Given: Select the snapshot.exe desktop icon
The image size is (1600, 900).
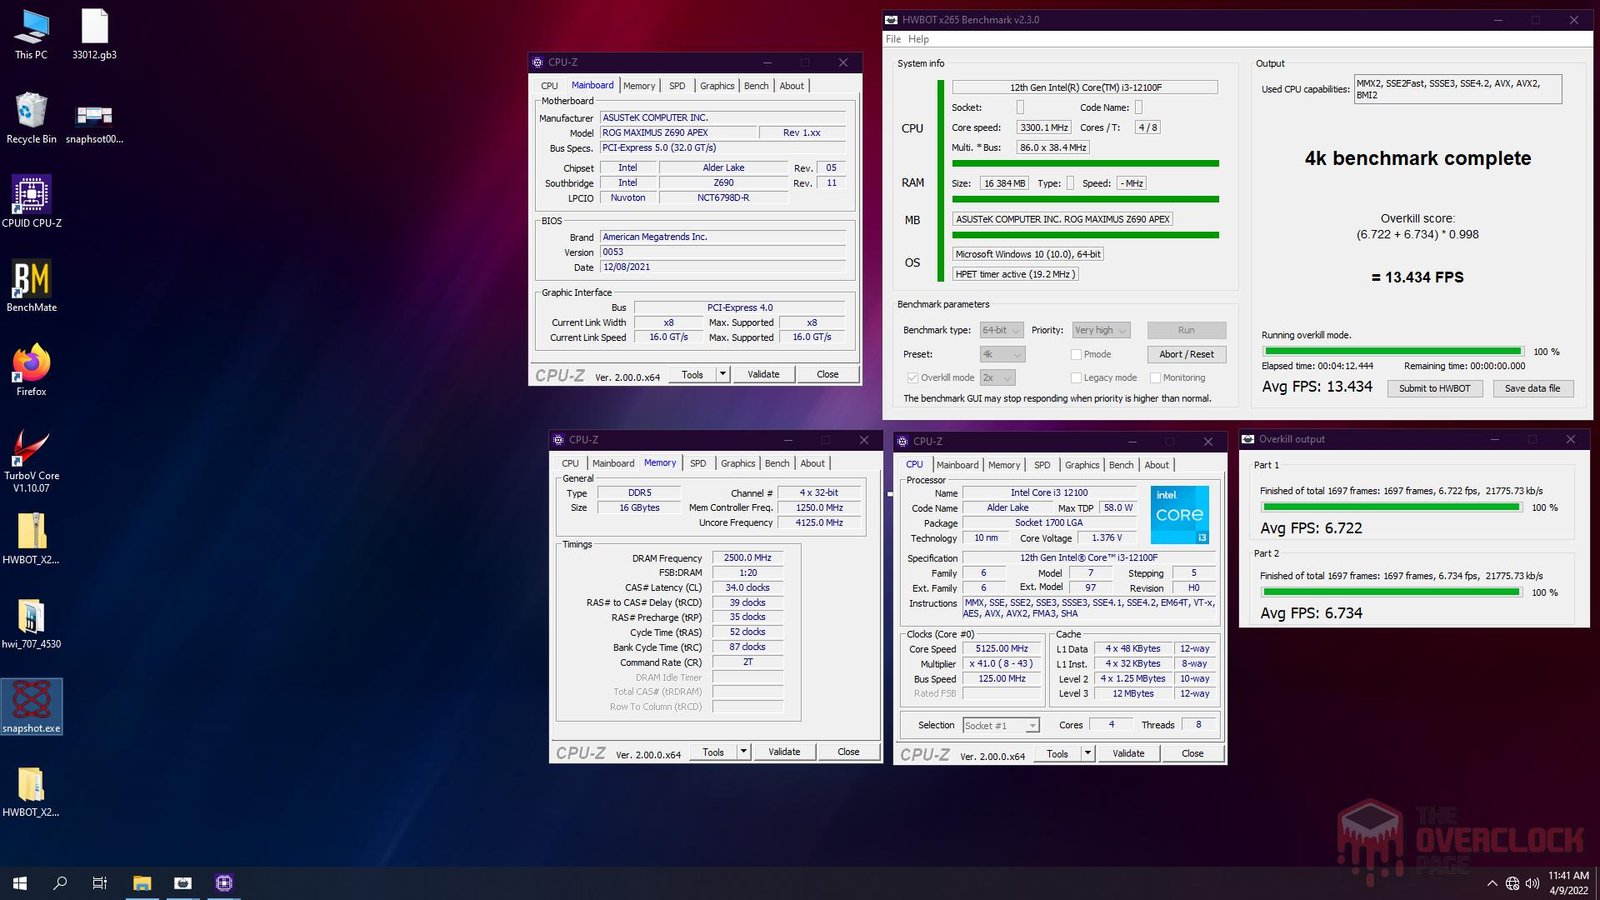Looking at the screenshot, I should [31, 703].
